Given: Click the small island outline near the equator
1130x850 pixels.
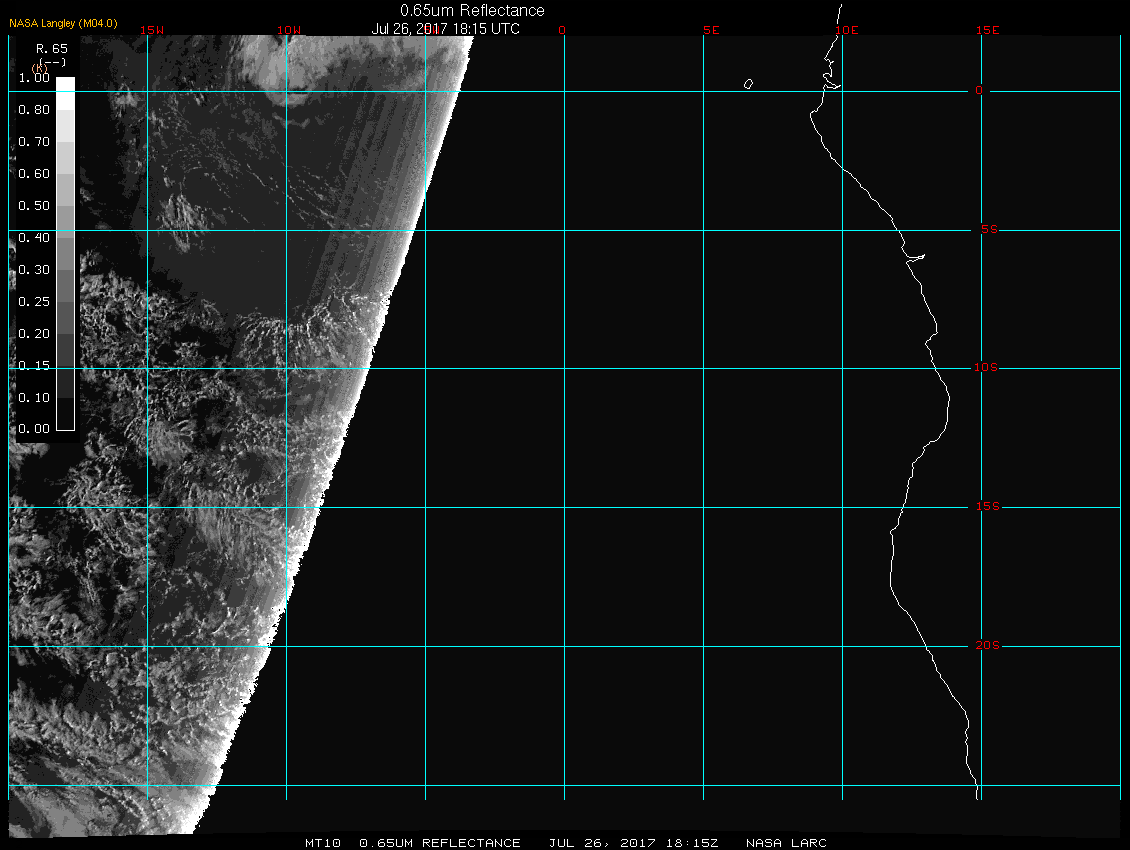Looking at the screenshot, I should pos(748,85).
